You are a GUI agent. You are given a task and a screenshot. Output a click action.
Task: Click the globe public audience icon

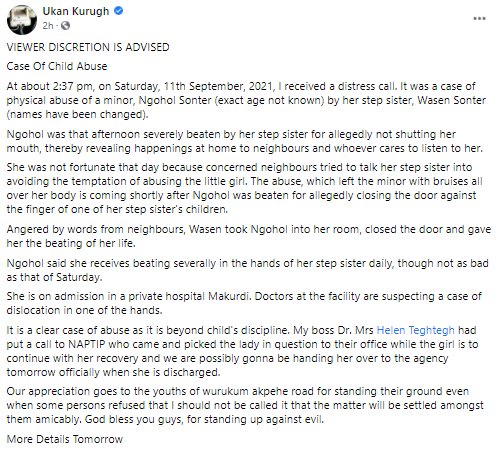tap(66, 26)
